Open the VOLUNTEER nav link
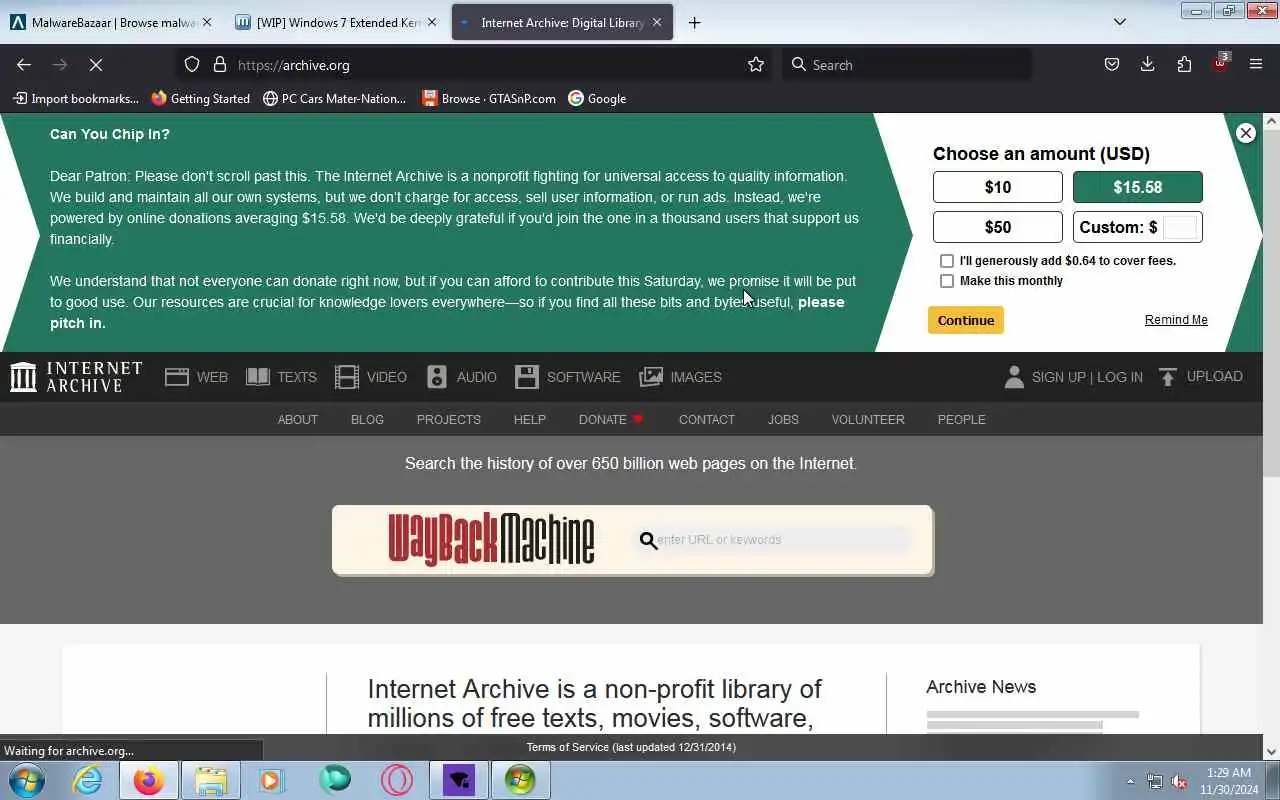Viewport: 1280px width, 800px height. (x=868, y=420)
